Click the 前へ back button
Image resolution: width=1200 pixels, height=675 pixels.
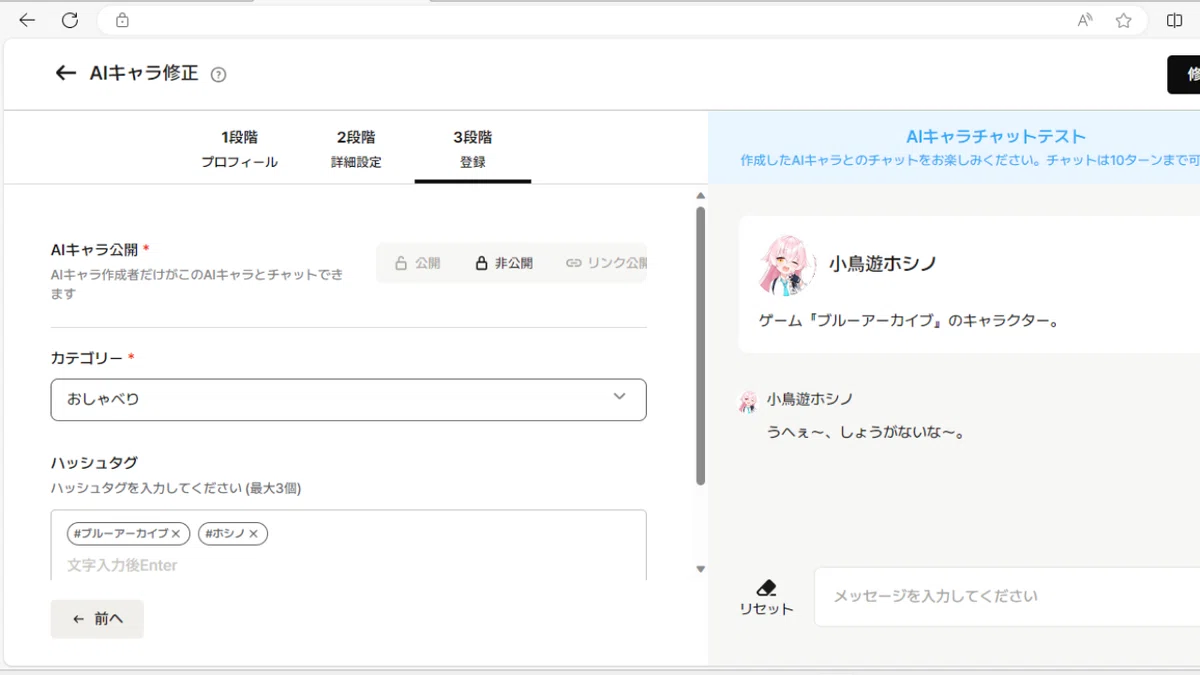click(x=97, y=619)
